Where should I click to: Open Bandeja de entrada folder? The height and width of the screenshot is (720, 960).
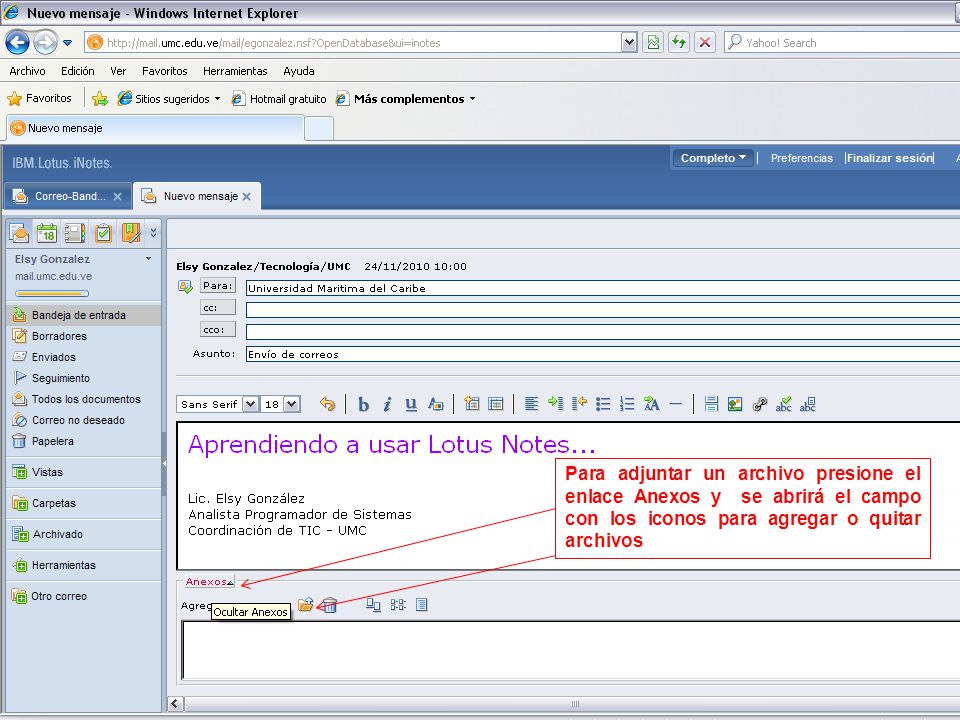click(84, 315)
